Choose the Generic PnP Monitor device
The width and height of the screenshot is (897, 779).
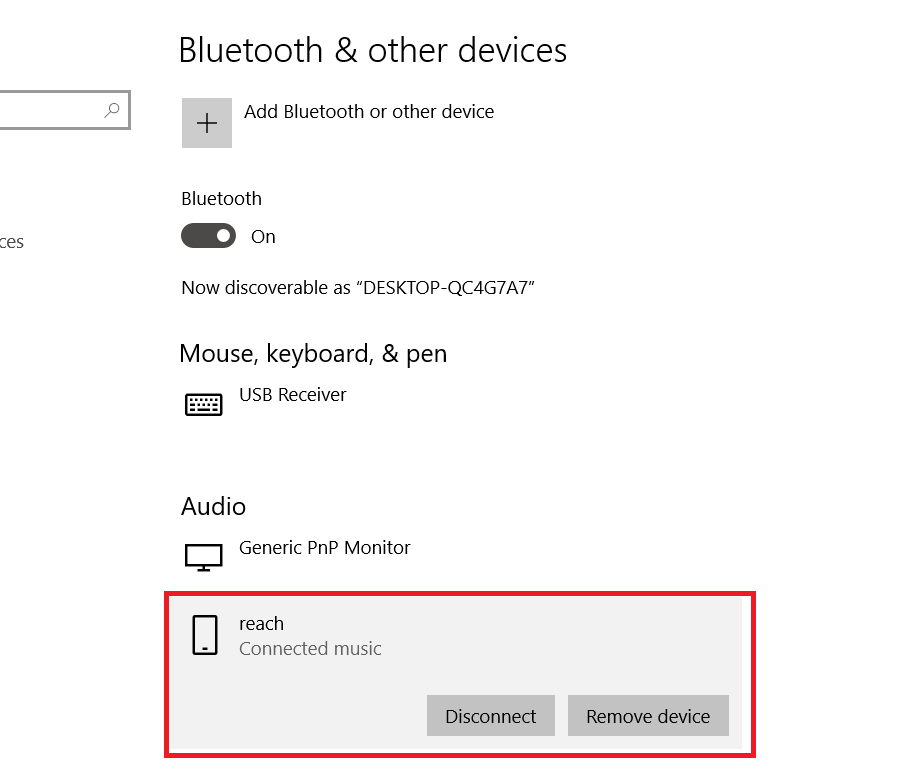click(324, 548)
